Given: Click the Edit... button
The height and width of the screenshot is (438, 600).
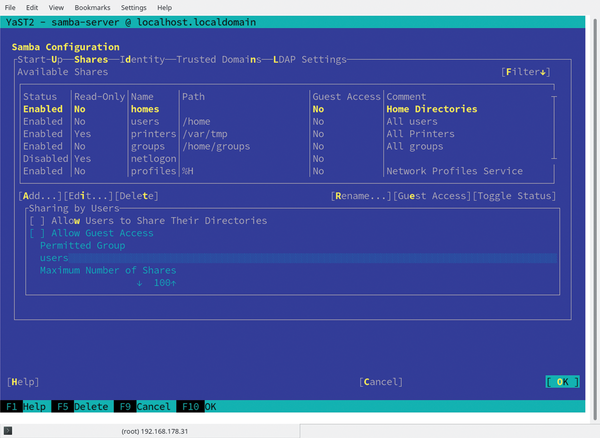Looking at the screenshot, I should coord(88,196).
